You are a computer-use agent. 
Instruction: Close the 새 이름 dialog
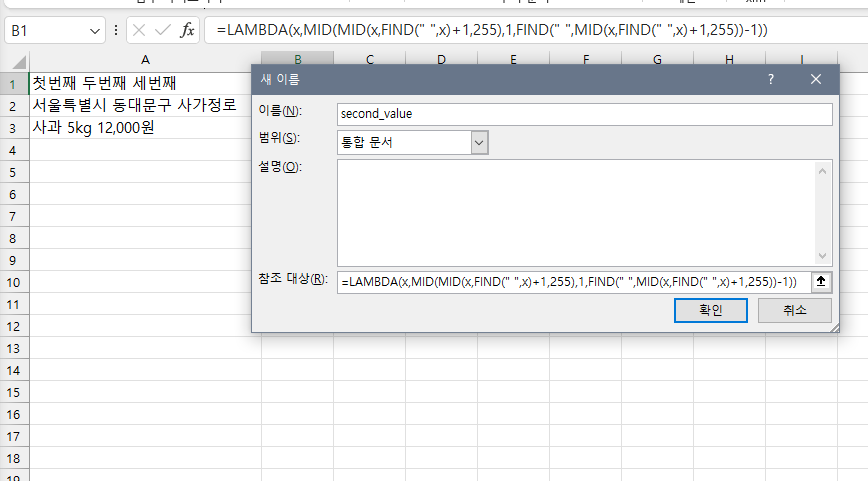[815, 79]
